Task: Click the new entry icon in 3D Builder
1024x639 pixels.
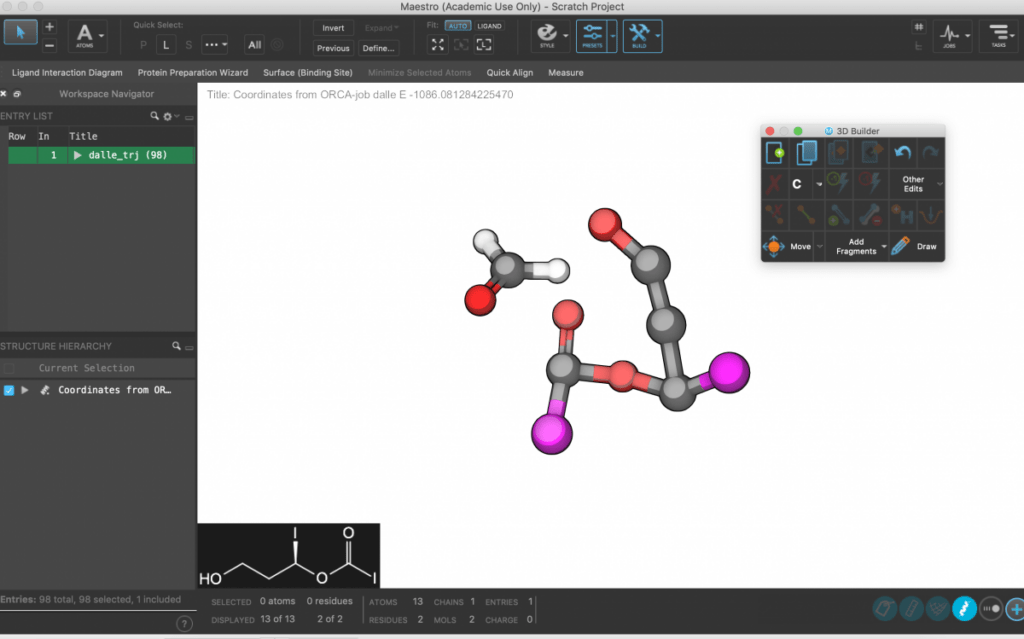Action: coord(775,153)
